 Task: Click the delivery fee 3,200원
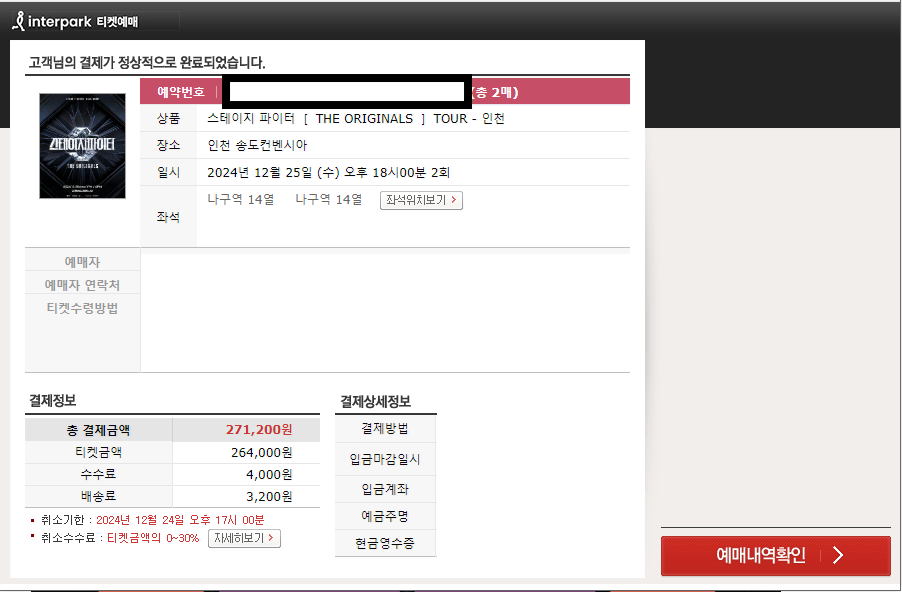[x=269, y=496]
